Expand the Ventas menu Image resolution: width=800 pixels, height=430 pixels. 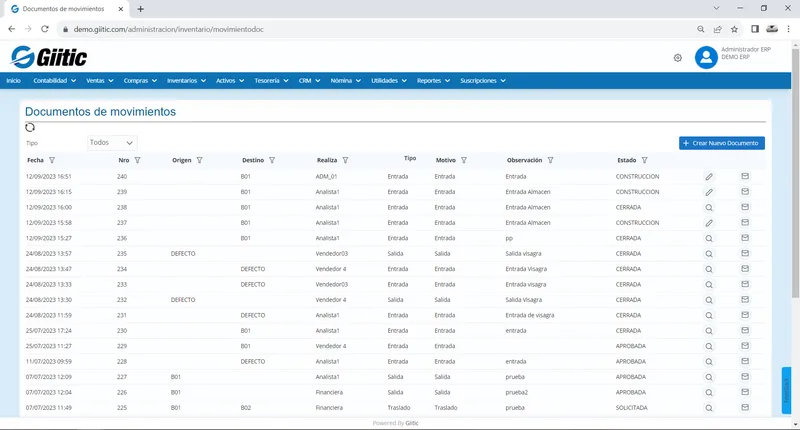tap(99, 81)
